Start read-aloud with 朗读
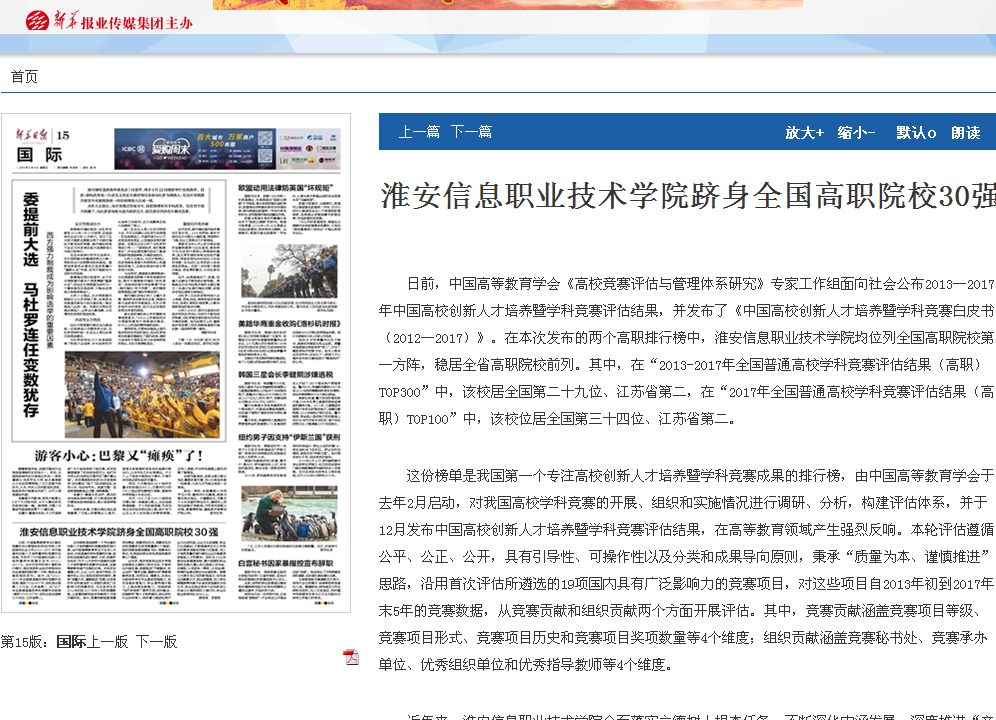The height and width of the screenshot is (720, 996). coord(966,132)
